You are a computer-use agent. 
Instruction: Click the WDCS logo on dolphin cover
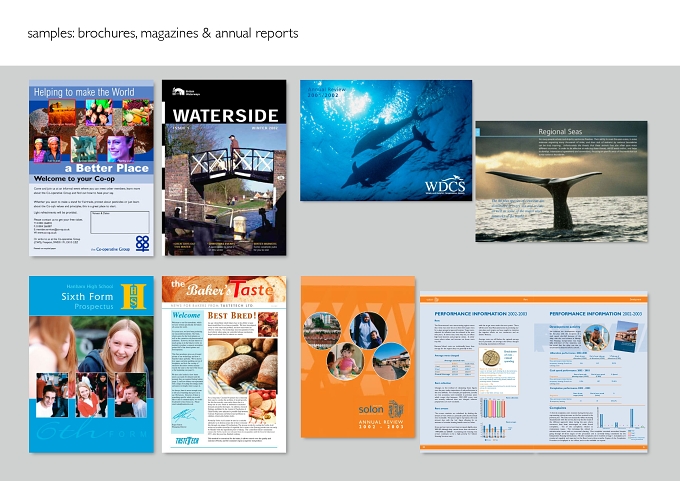pyautogui.click(x=445, y=184)
